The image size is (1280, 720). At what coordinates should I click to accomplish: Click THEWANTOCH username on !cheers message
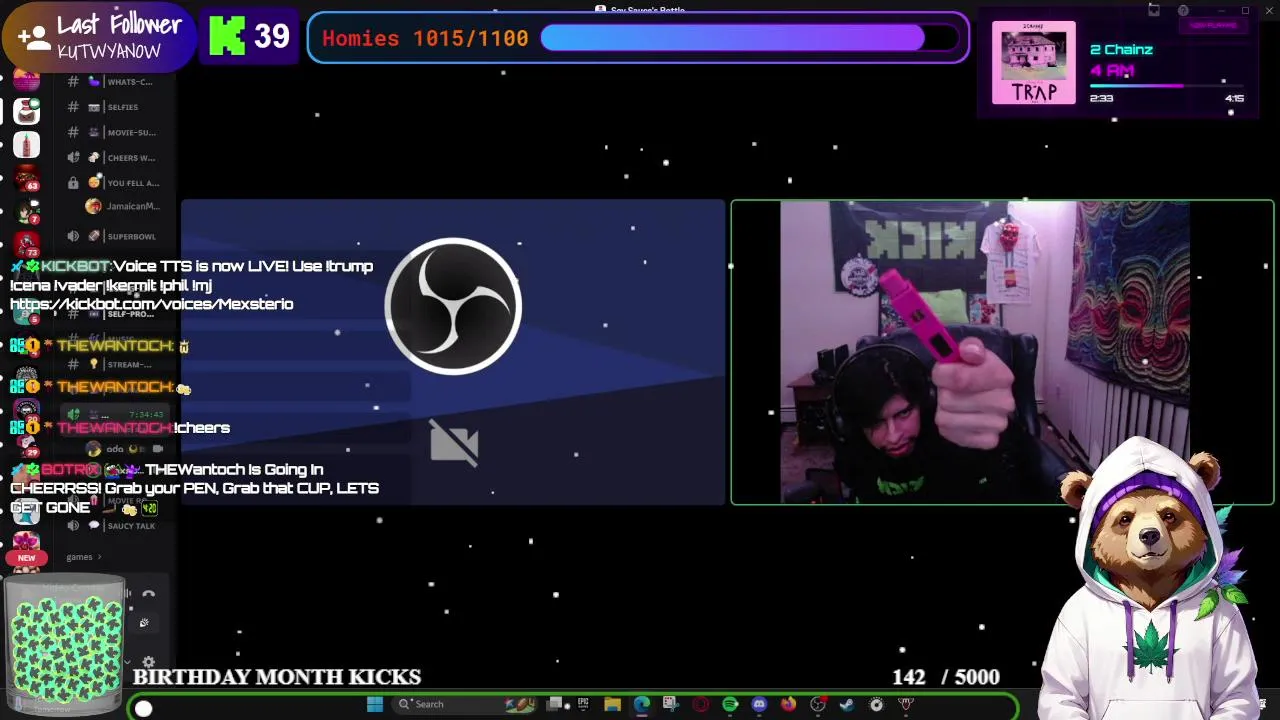pos(116,428)
